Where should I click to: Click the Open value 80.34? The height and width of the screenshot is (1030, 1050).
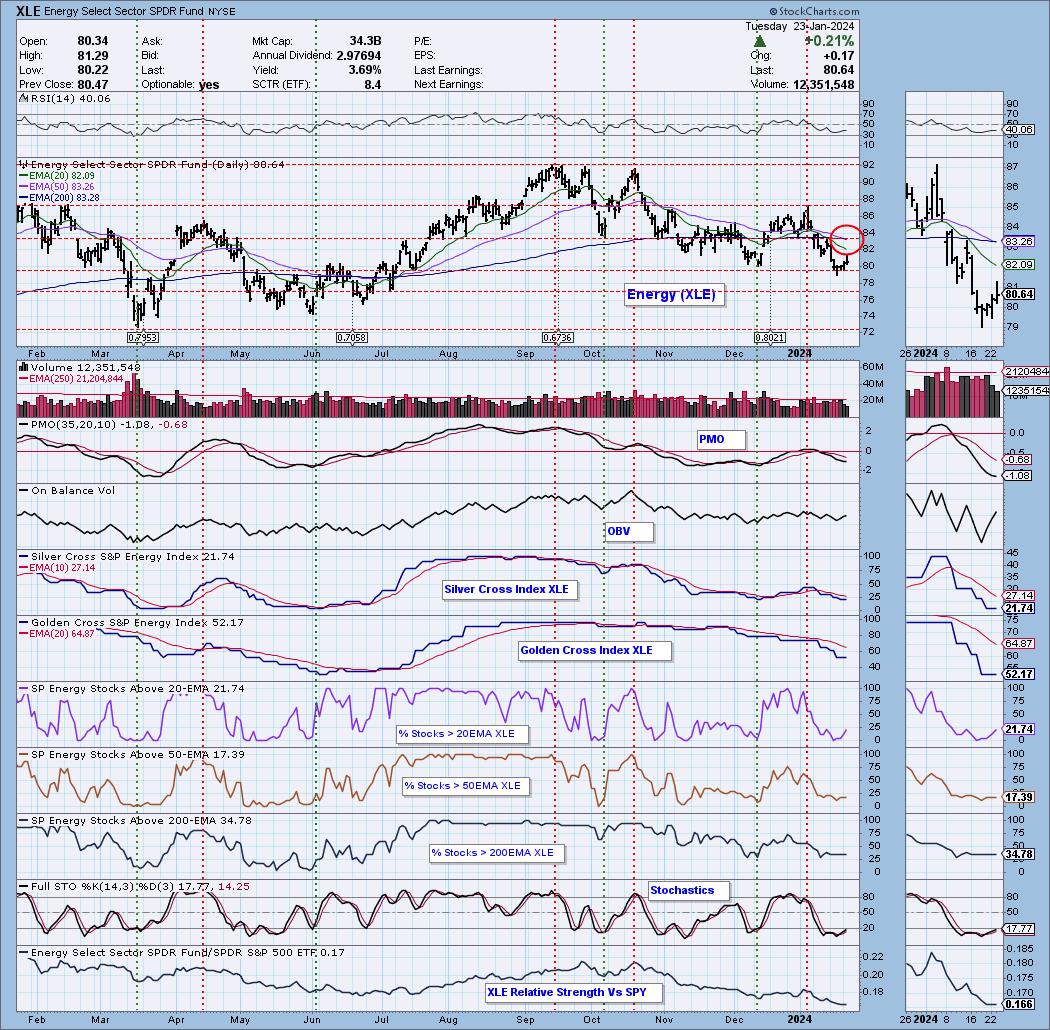(x=92, y=42)
